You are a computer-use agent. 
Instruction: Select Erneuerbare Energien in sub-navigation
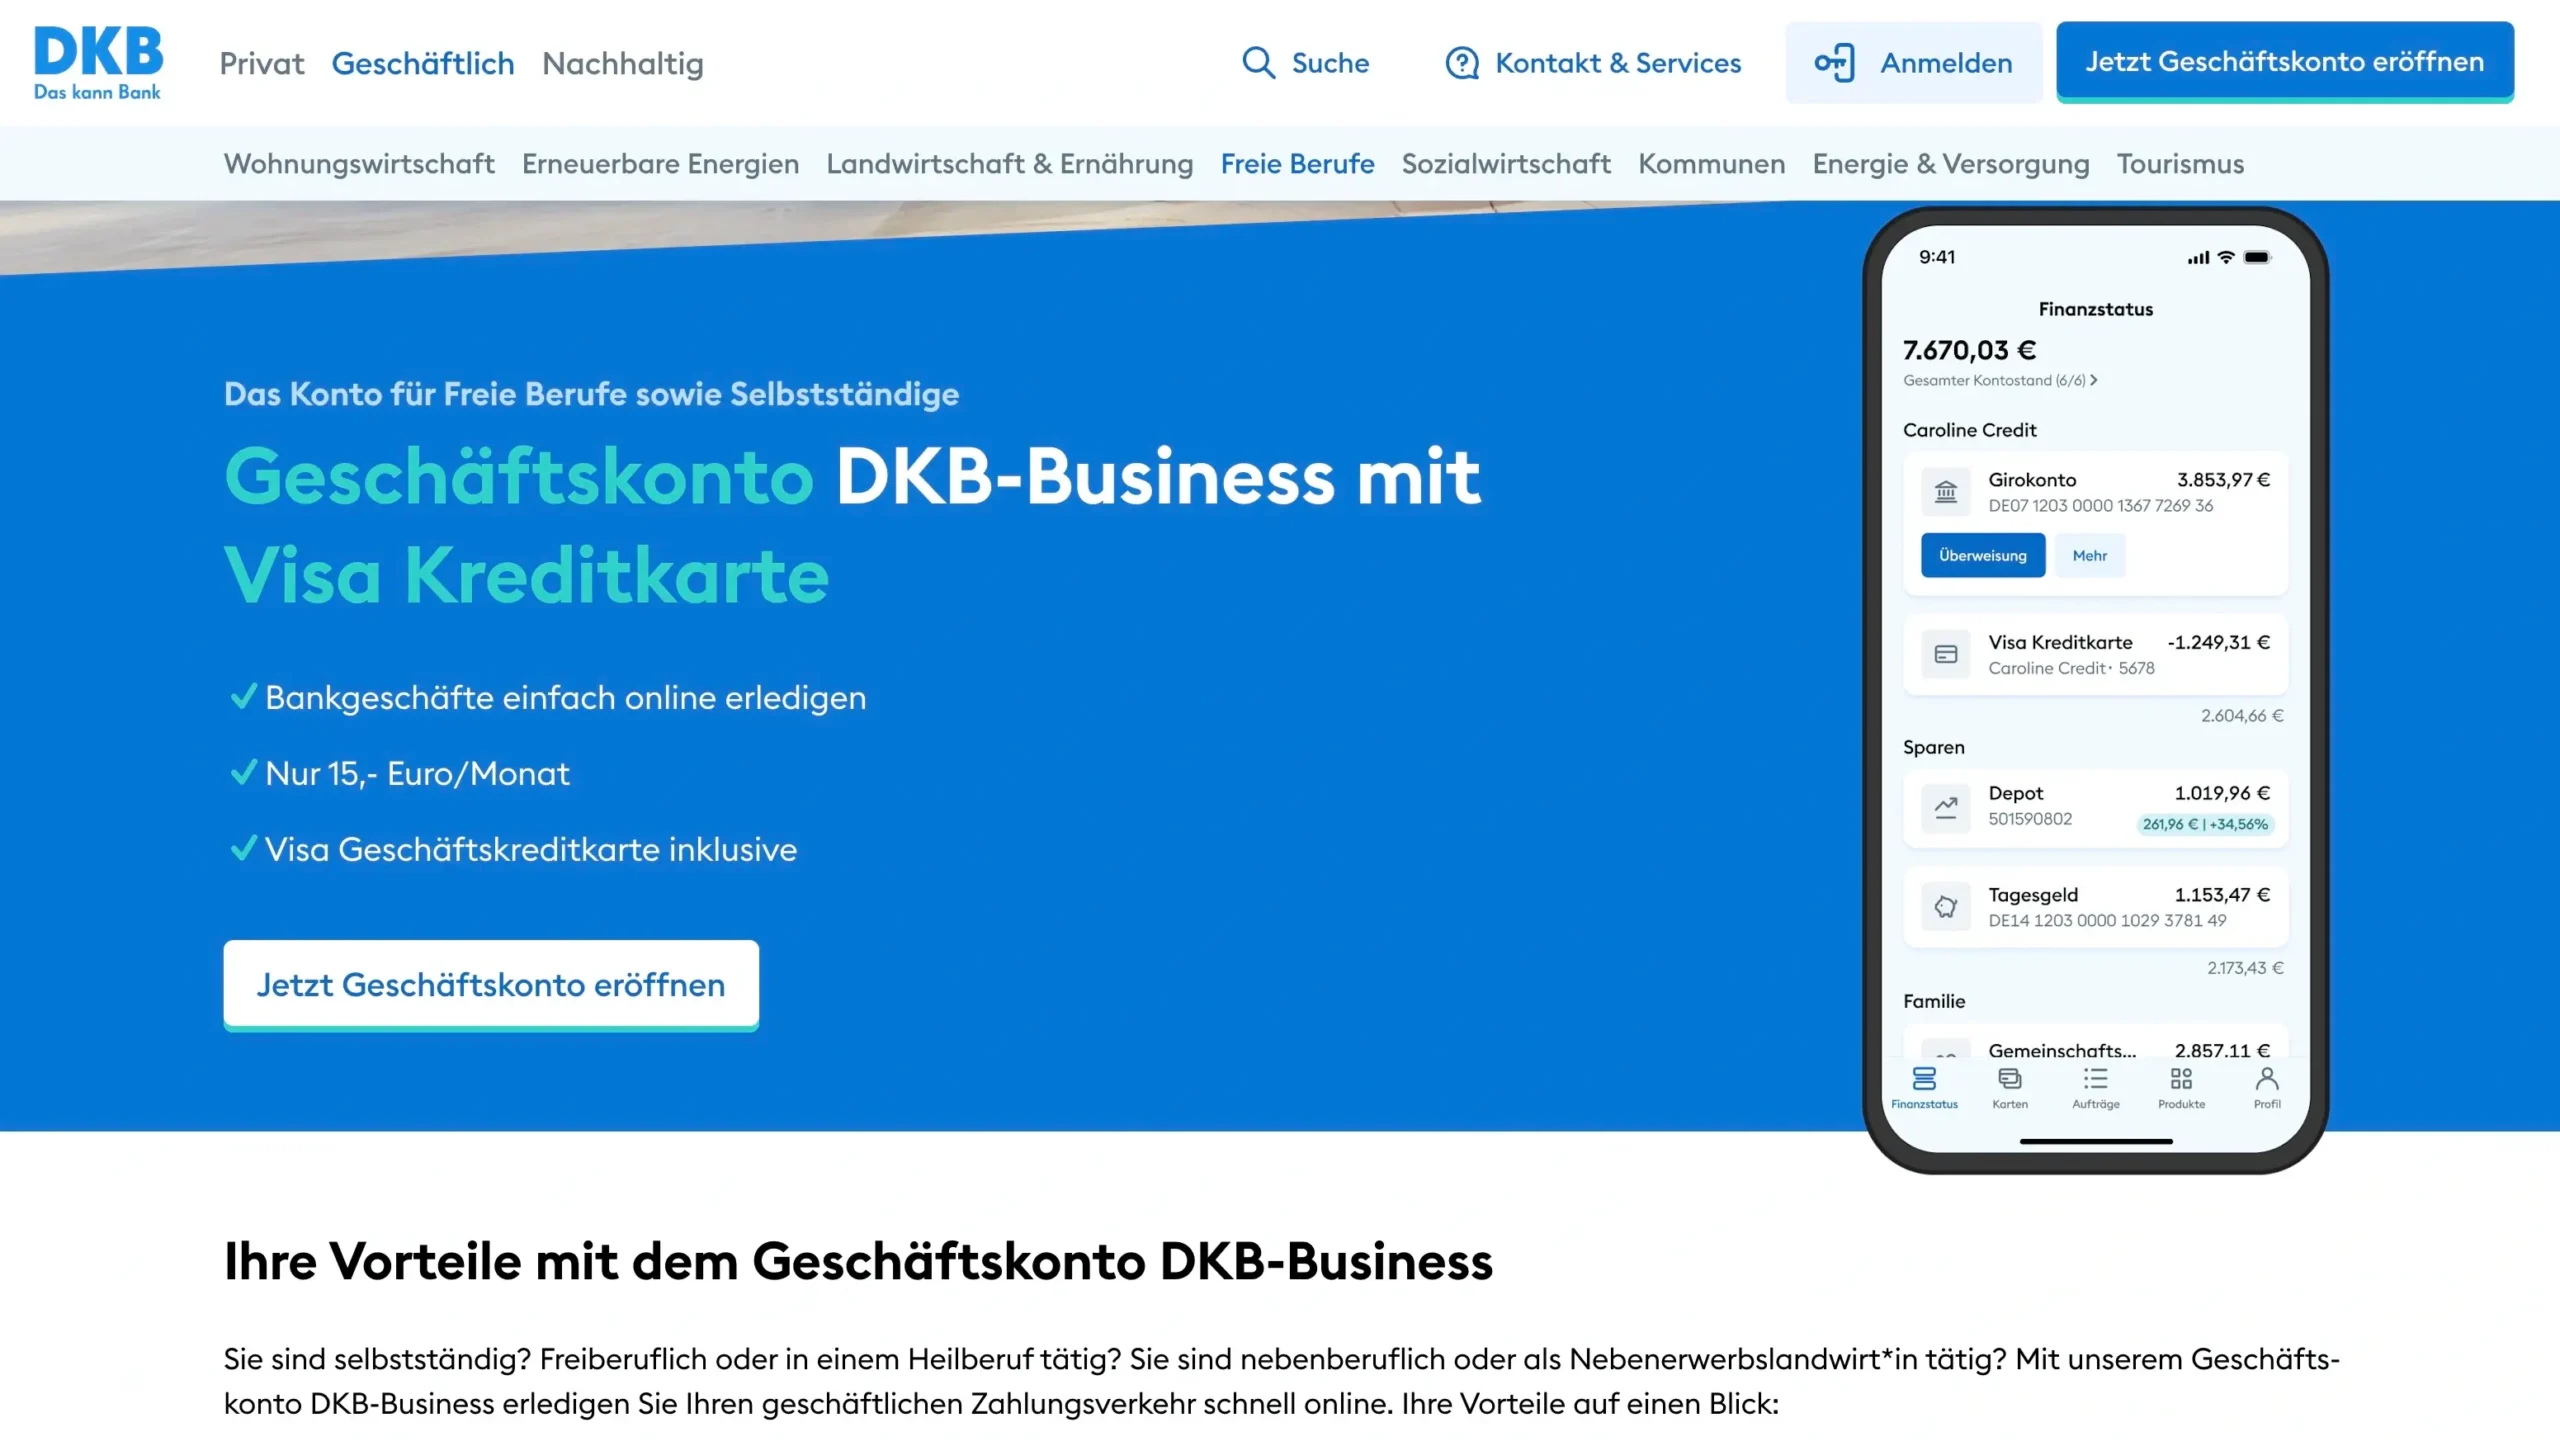click(x=660, y=163)
